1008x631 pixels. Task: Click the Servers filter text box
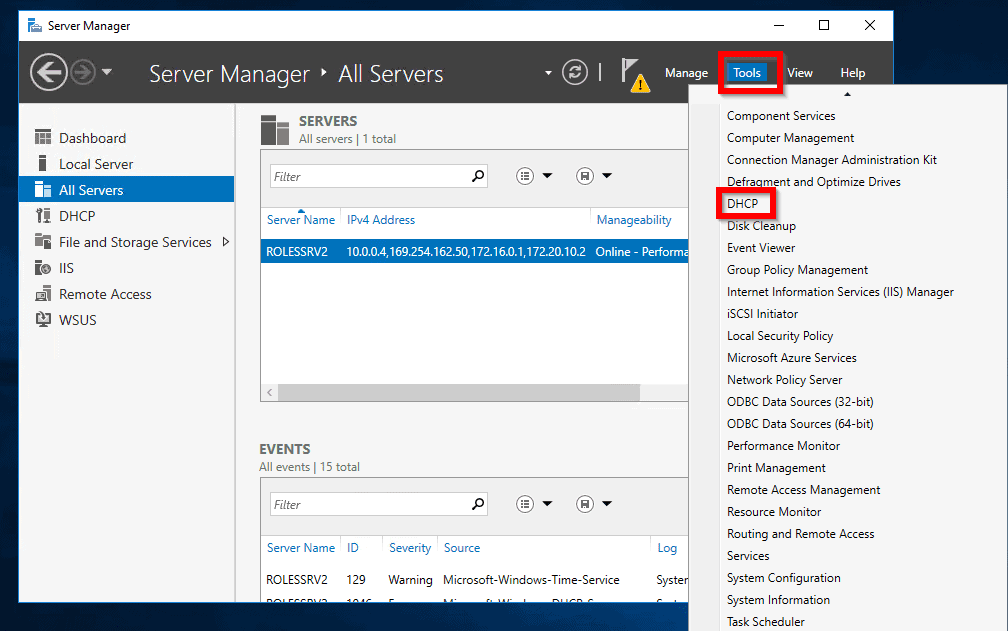point(370,176)
